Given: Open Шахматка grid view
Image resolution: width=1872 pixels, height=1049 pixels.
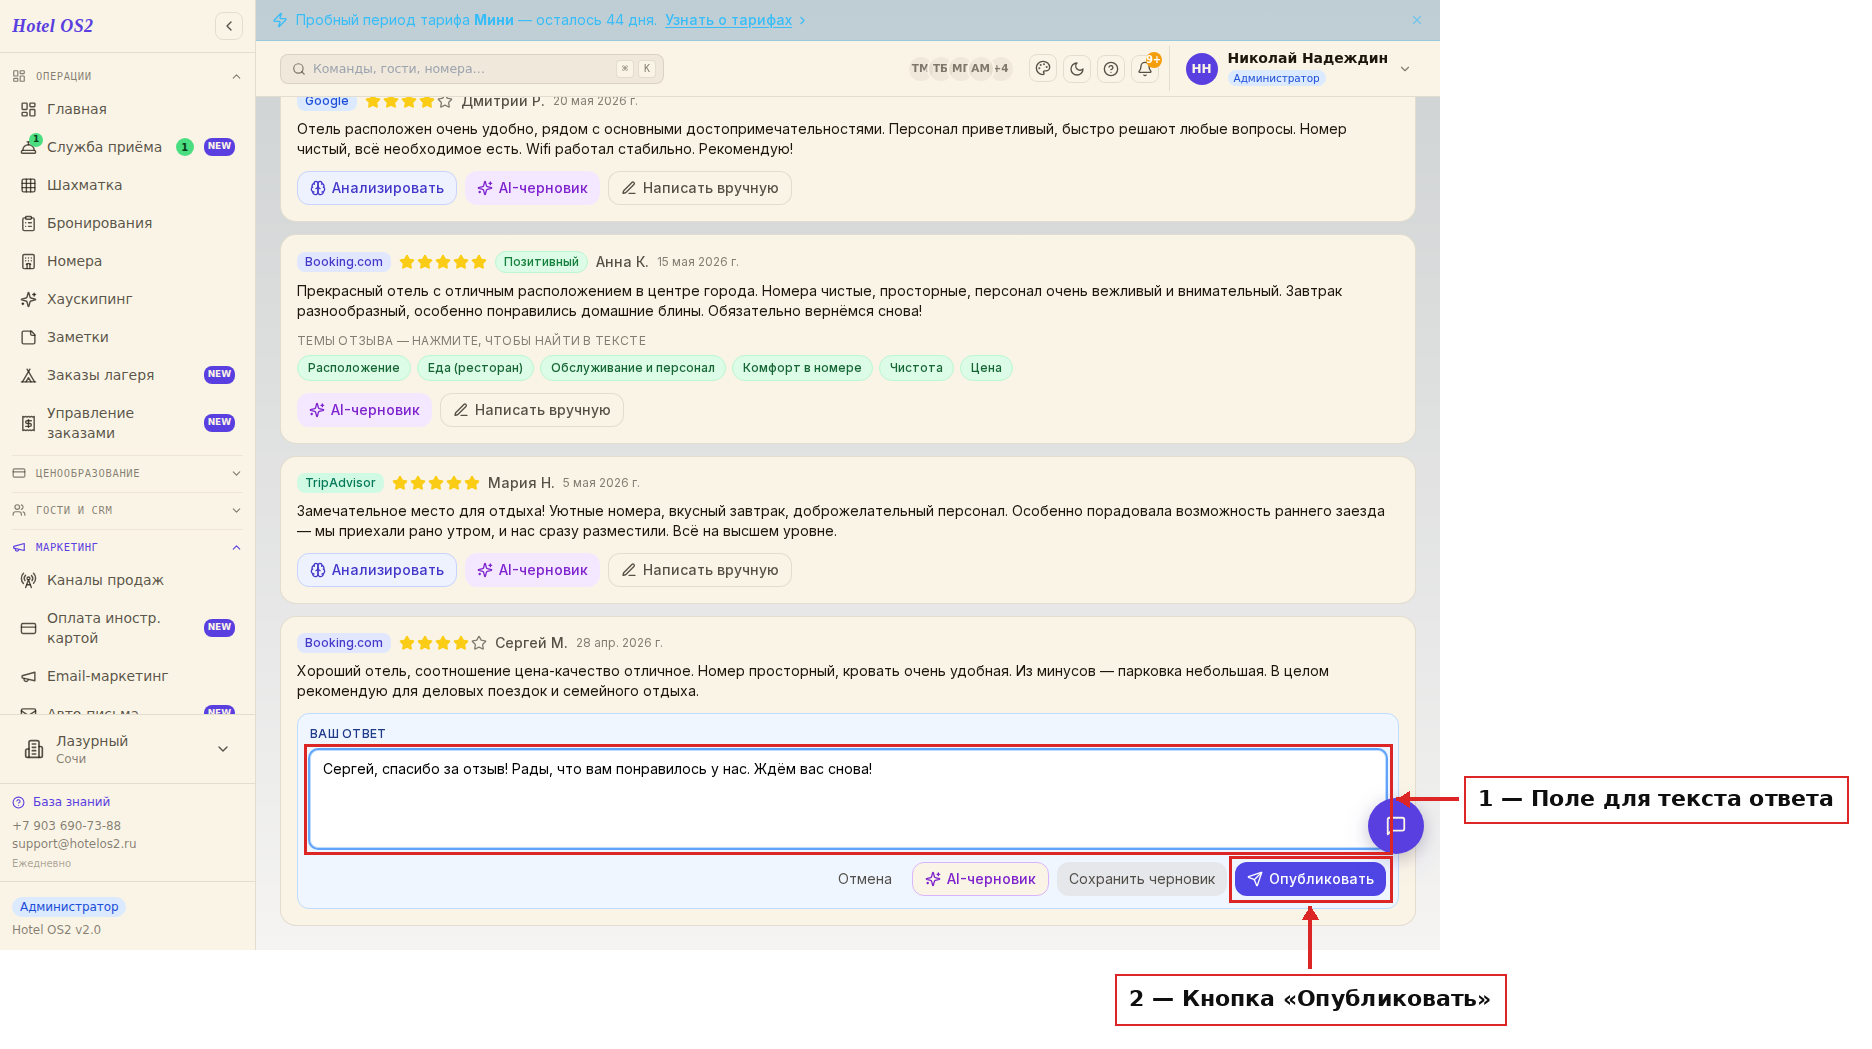Looking at the screenshot, I should [127, 185].
